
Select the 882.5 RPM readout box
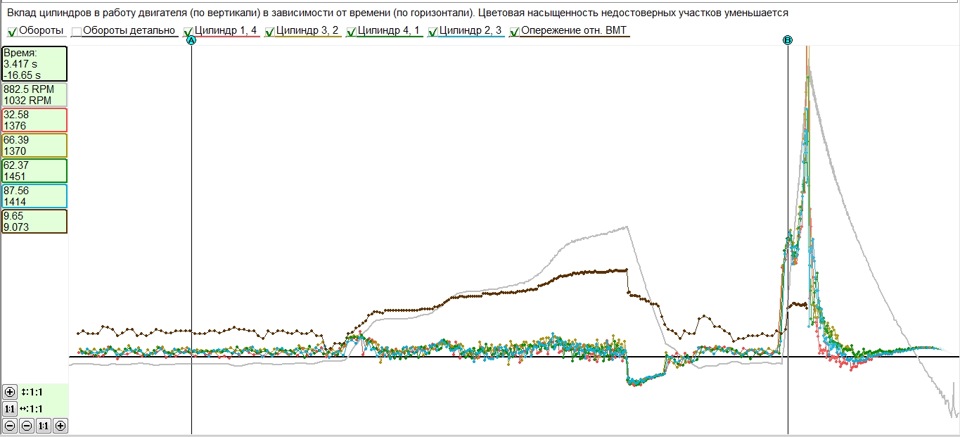(34, 94)
